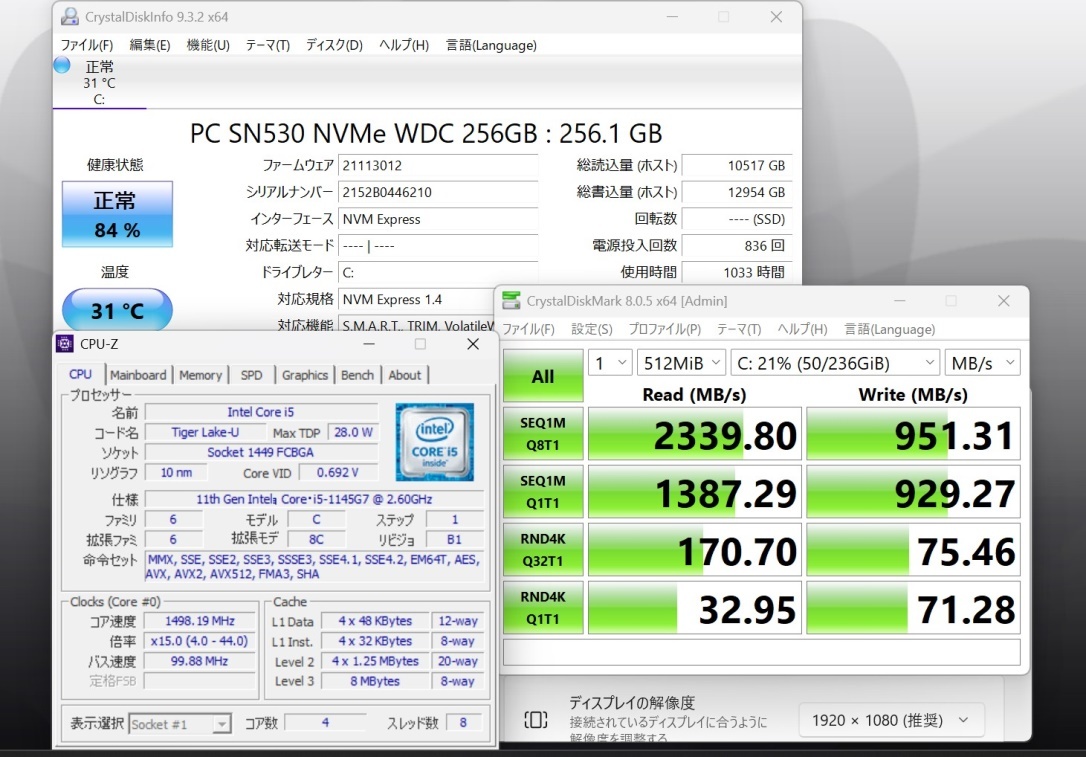
Task: Click the 使用時間 value 1033 時間
Action: click(737, 272)
